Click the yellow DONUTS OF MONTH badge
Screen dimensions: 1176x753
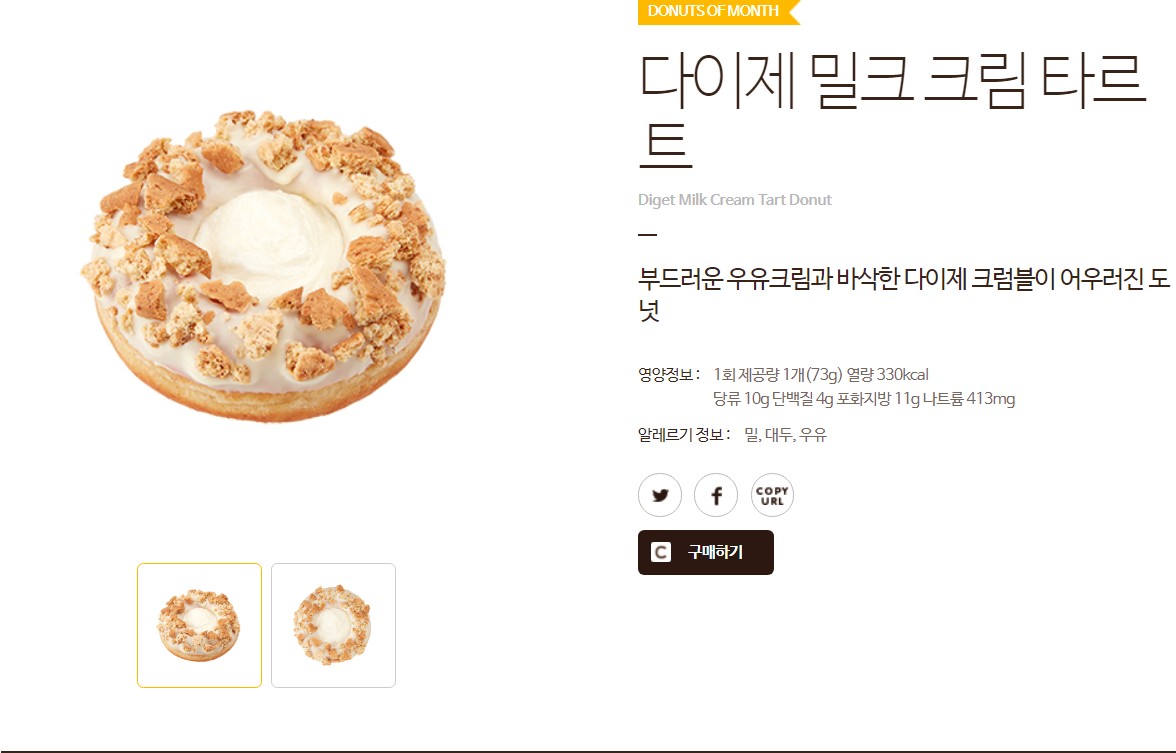[x=718, y=11]
